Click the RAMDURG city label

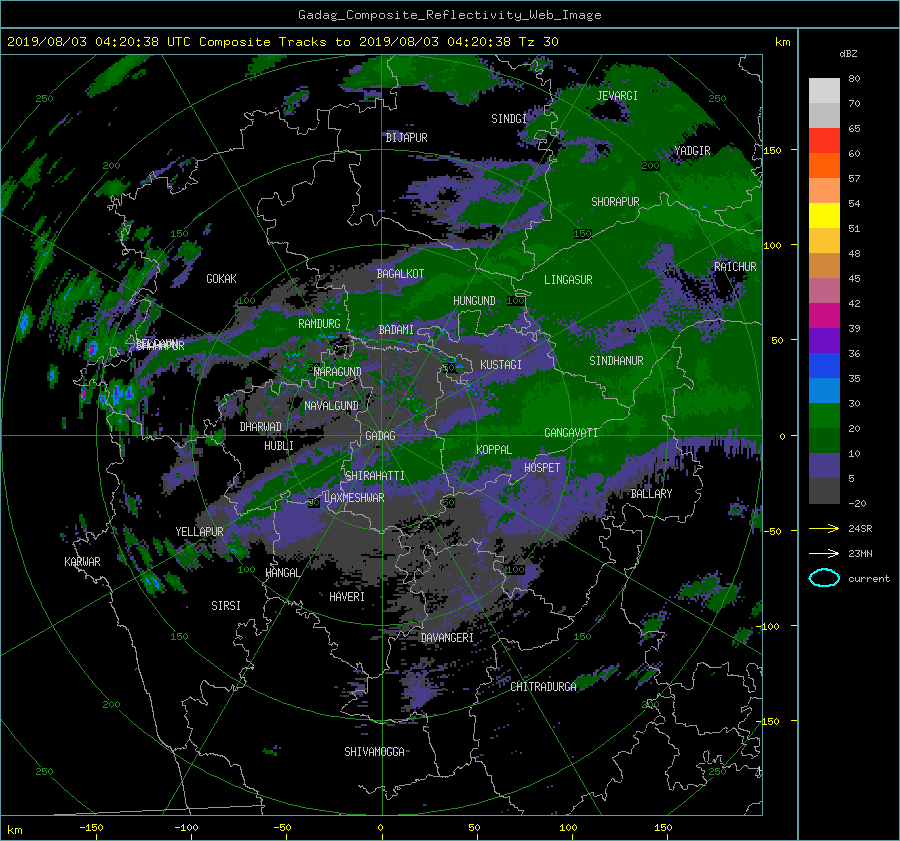pos(319,324)
